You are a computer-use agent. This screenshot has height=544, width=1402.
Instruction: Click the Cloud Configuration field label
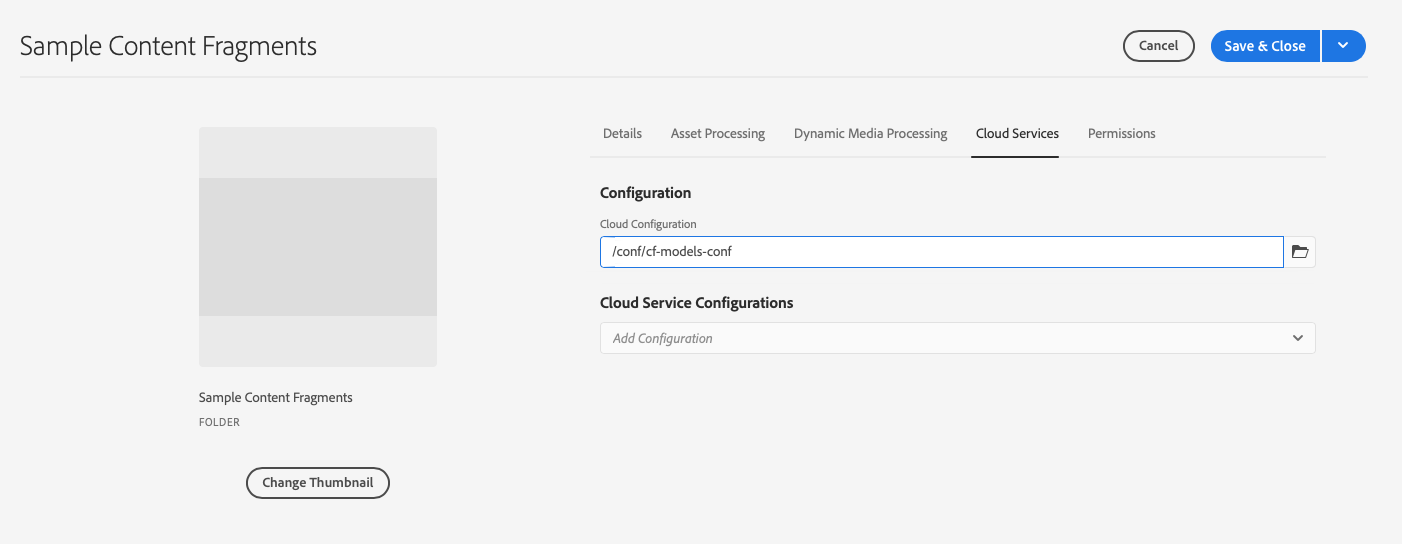647,224
